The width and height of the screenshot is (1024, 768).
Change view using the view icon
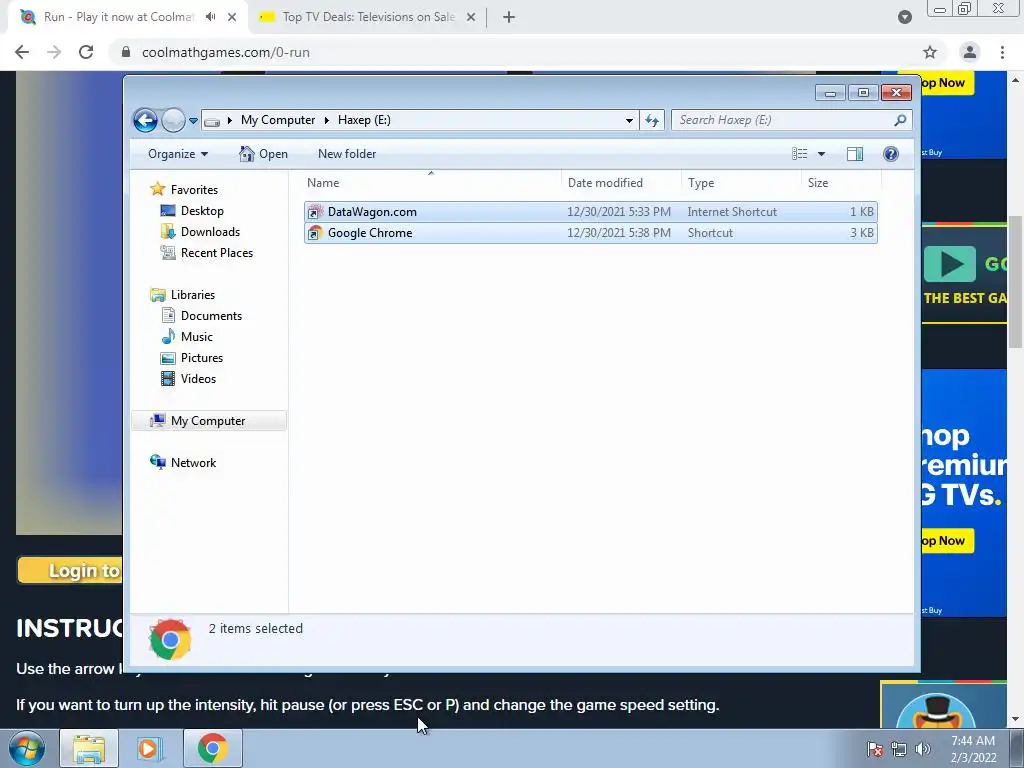coord(800,154)
